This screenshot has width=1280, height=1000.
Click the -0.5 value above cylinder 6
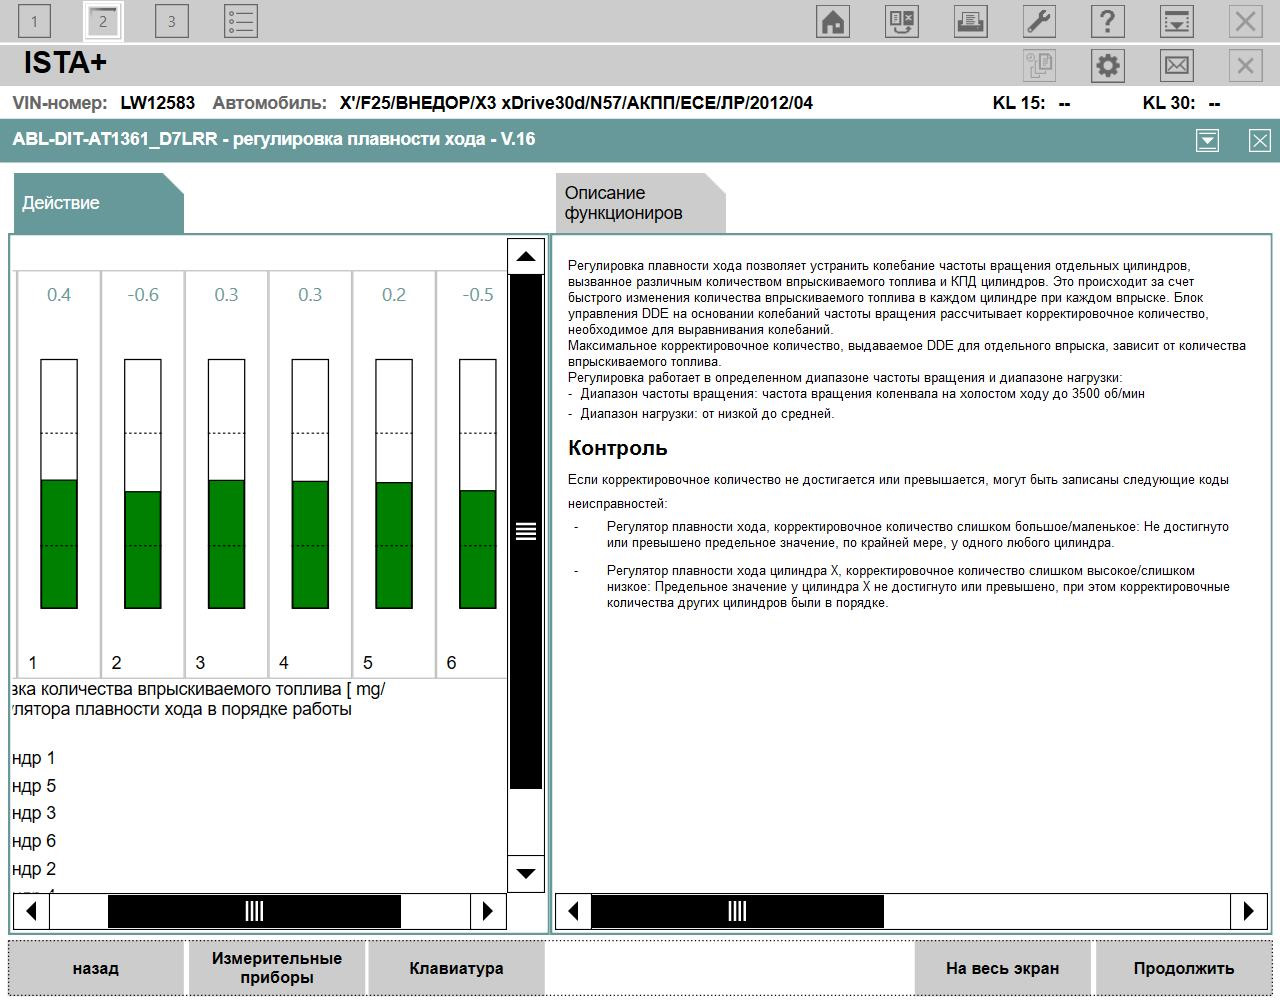tap(478, 295)
